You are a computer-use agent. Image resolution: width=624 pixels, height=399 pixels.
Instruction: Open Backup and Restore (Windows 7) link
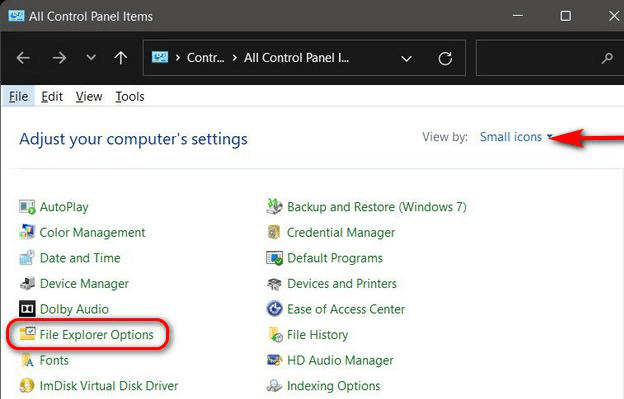point(377,207)
